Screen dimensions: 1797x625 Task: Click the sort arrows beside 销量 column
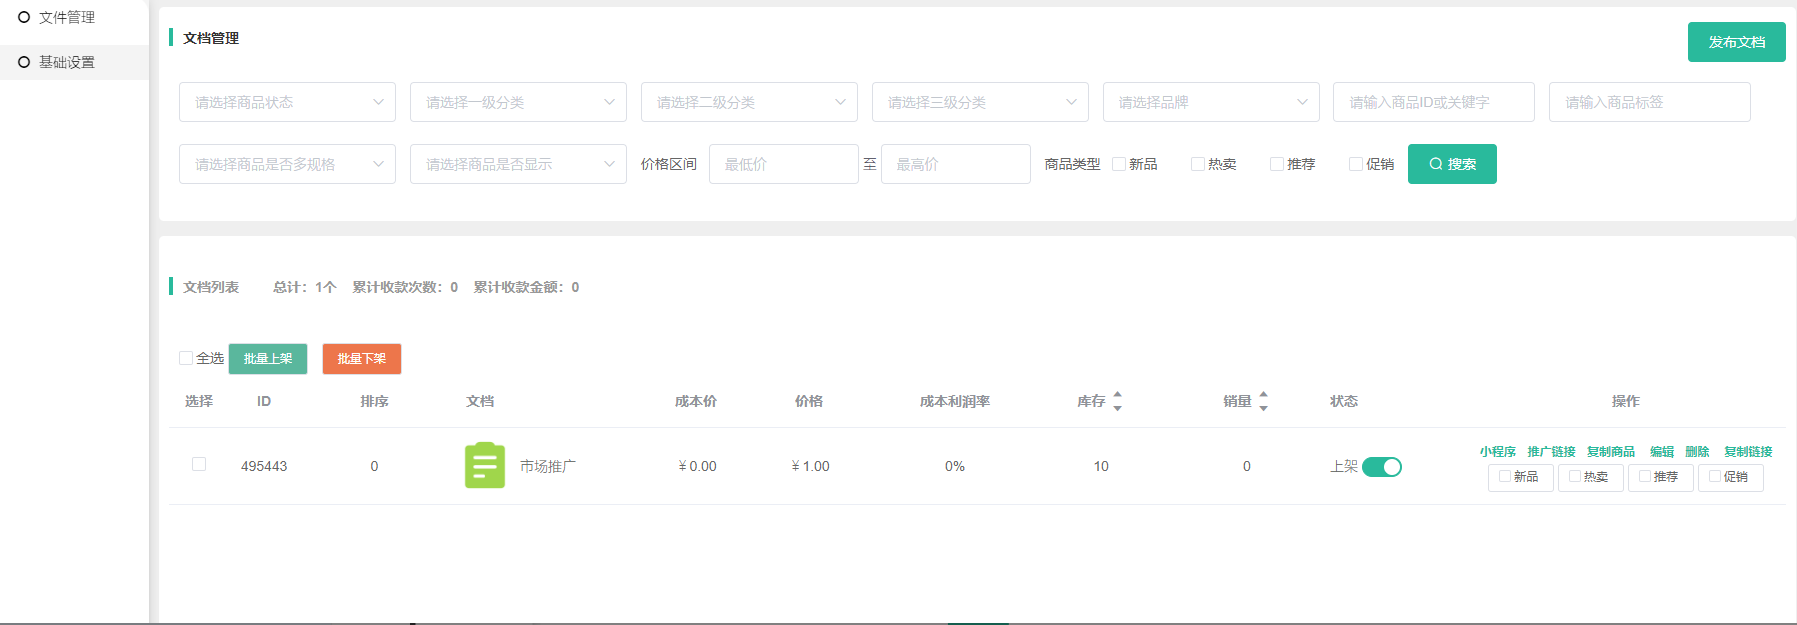point(1263,401)
